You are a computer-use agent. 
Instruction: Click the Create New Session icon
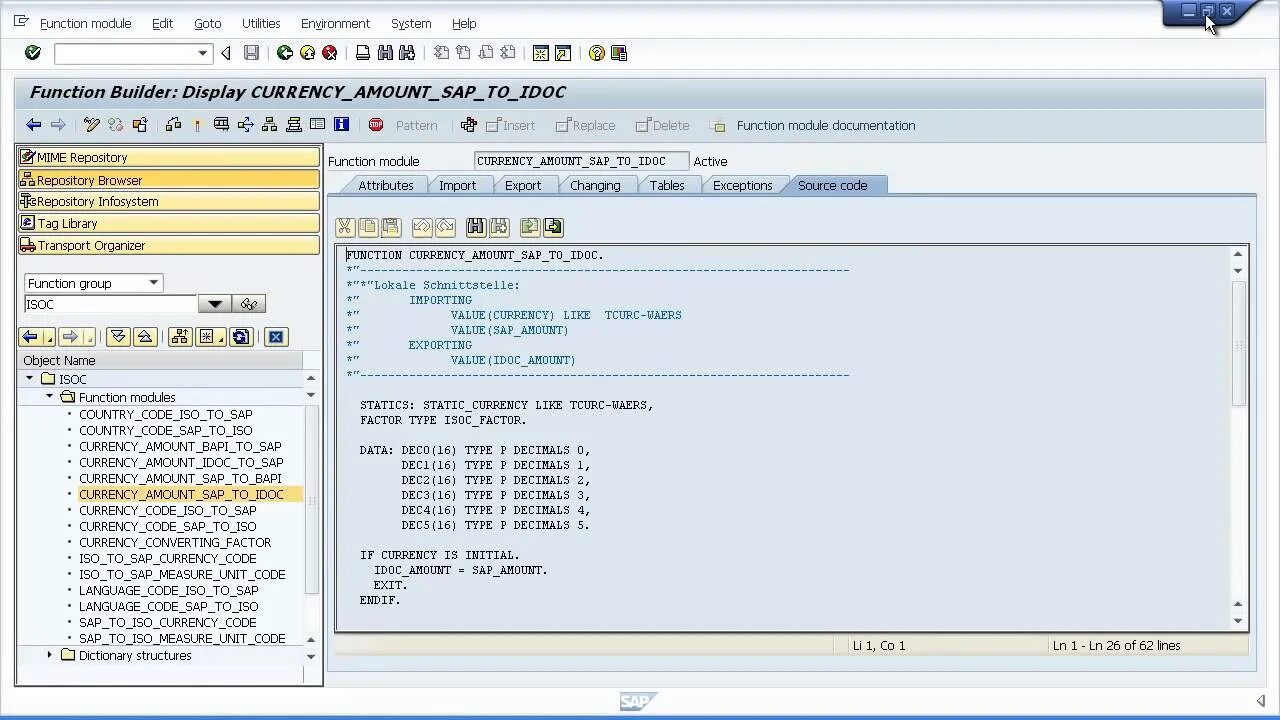coord(541,53)
